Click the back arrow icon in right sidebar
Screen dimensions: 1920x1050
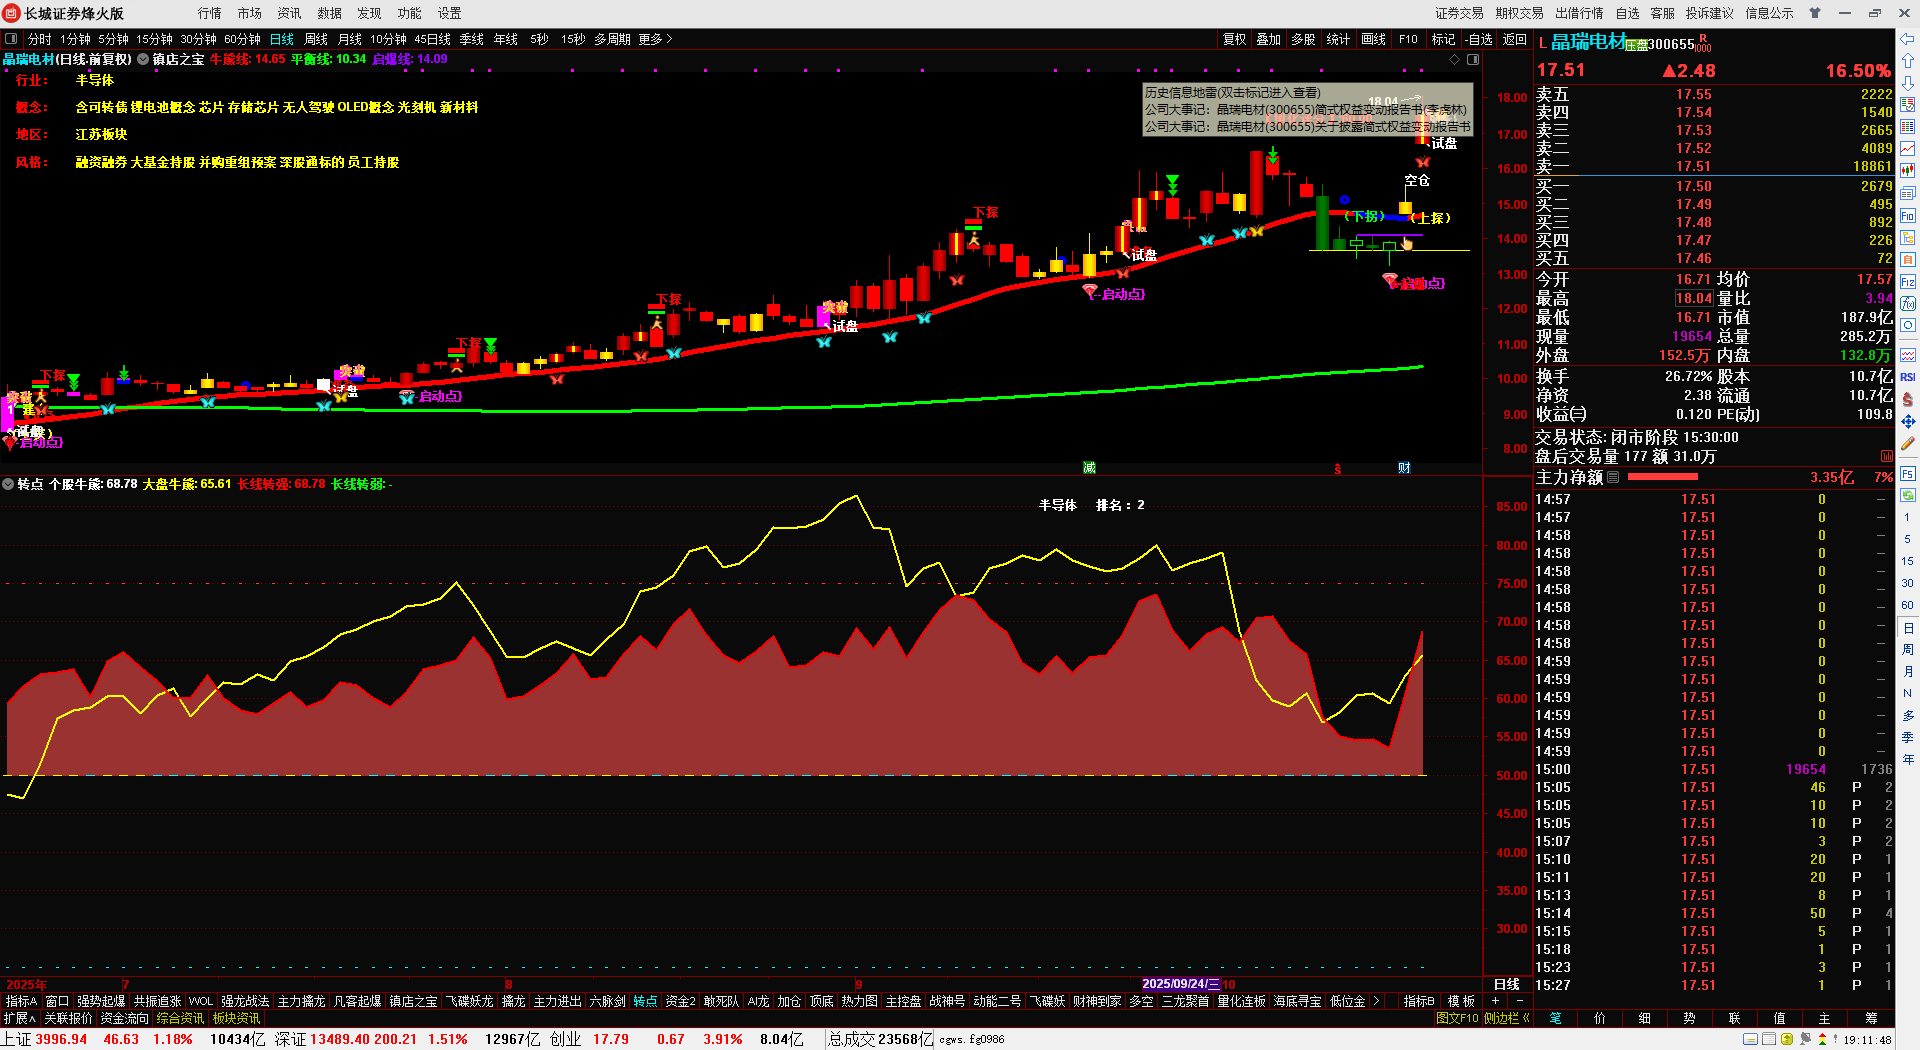click(1908, 39)
